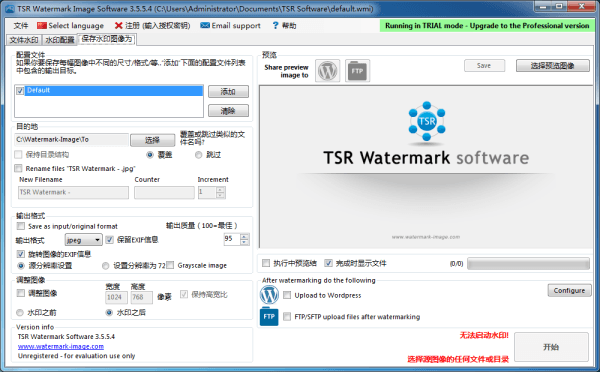The height and width of the screenshot is (372, 600).
Task: Click the WordPress logo beside Upload to Wordpress
Action: tap(269, 295)
